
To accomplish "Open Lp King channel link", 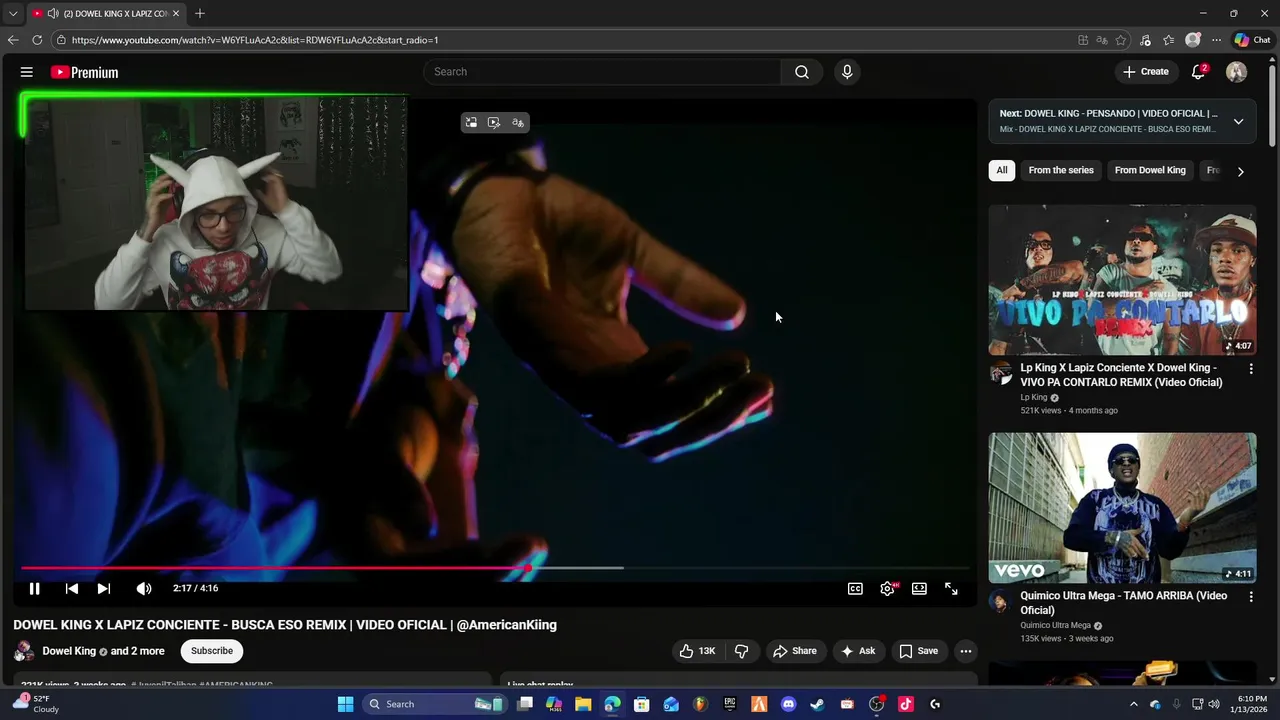I will (1033, 397).
